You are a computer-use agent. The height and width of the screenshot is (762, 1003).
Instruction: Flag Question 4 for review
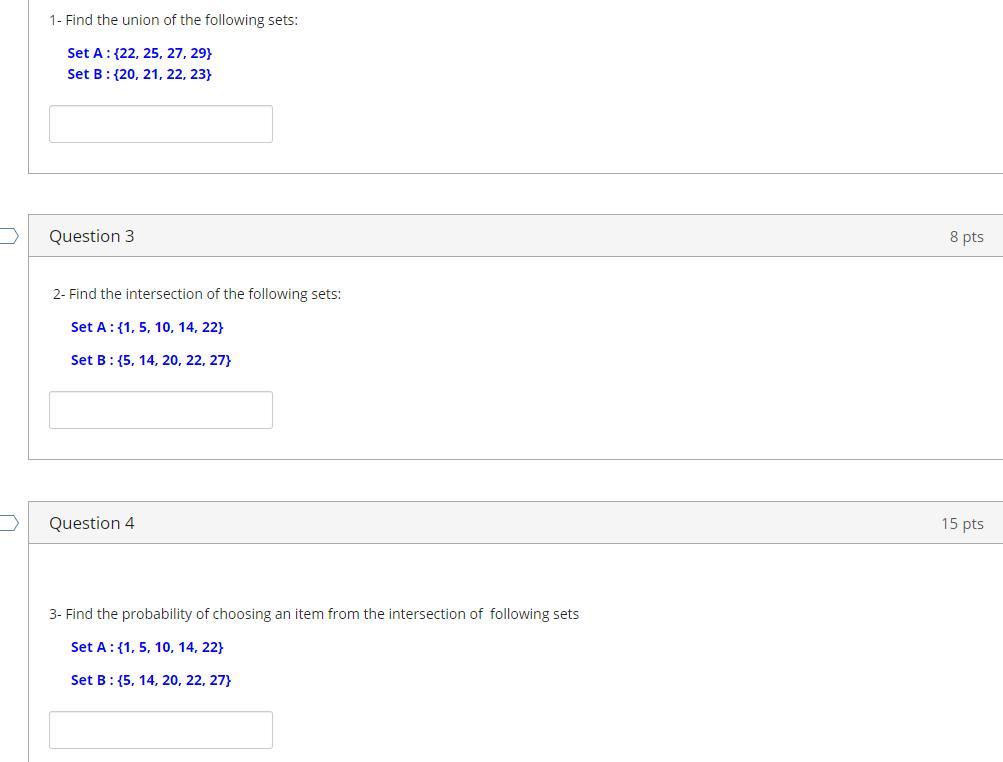coord(9,523)
